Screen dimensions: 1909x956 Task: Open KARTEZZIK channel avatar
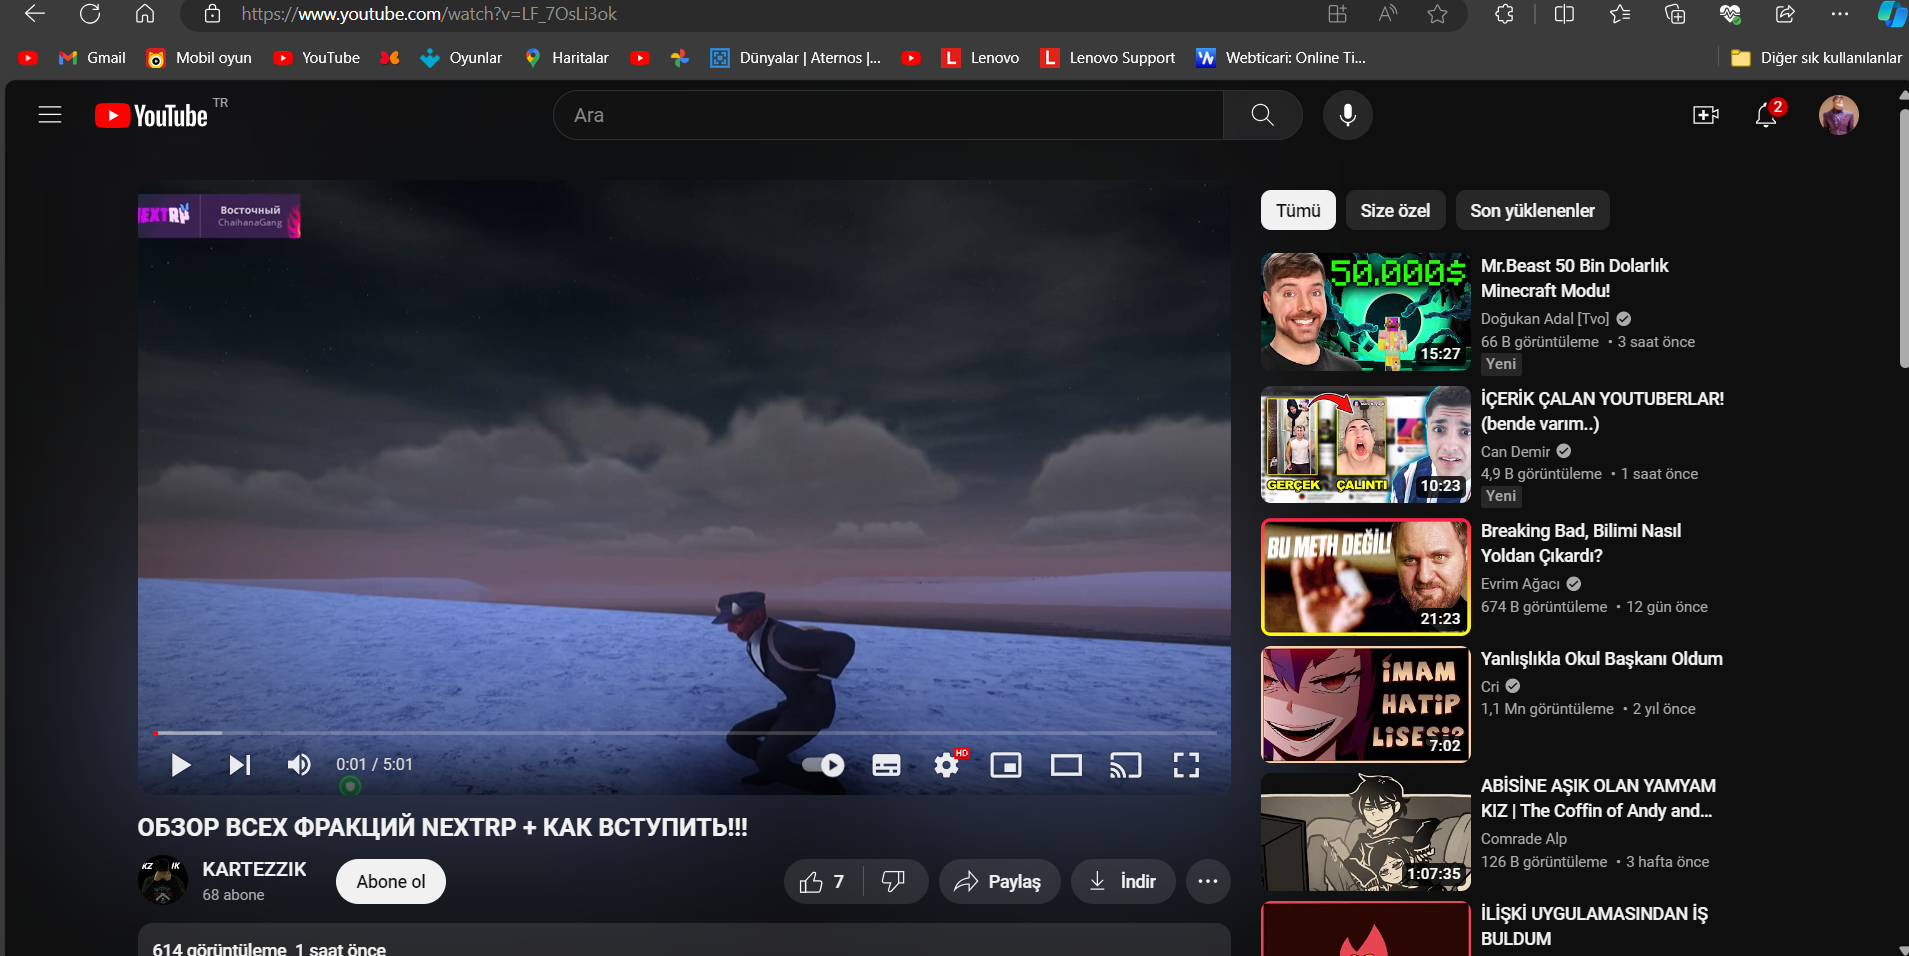(162, 880)
